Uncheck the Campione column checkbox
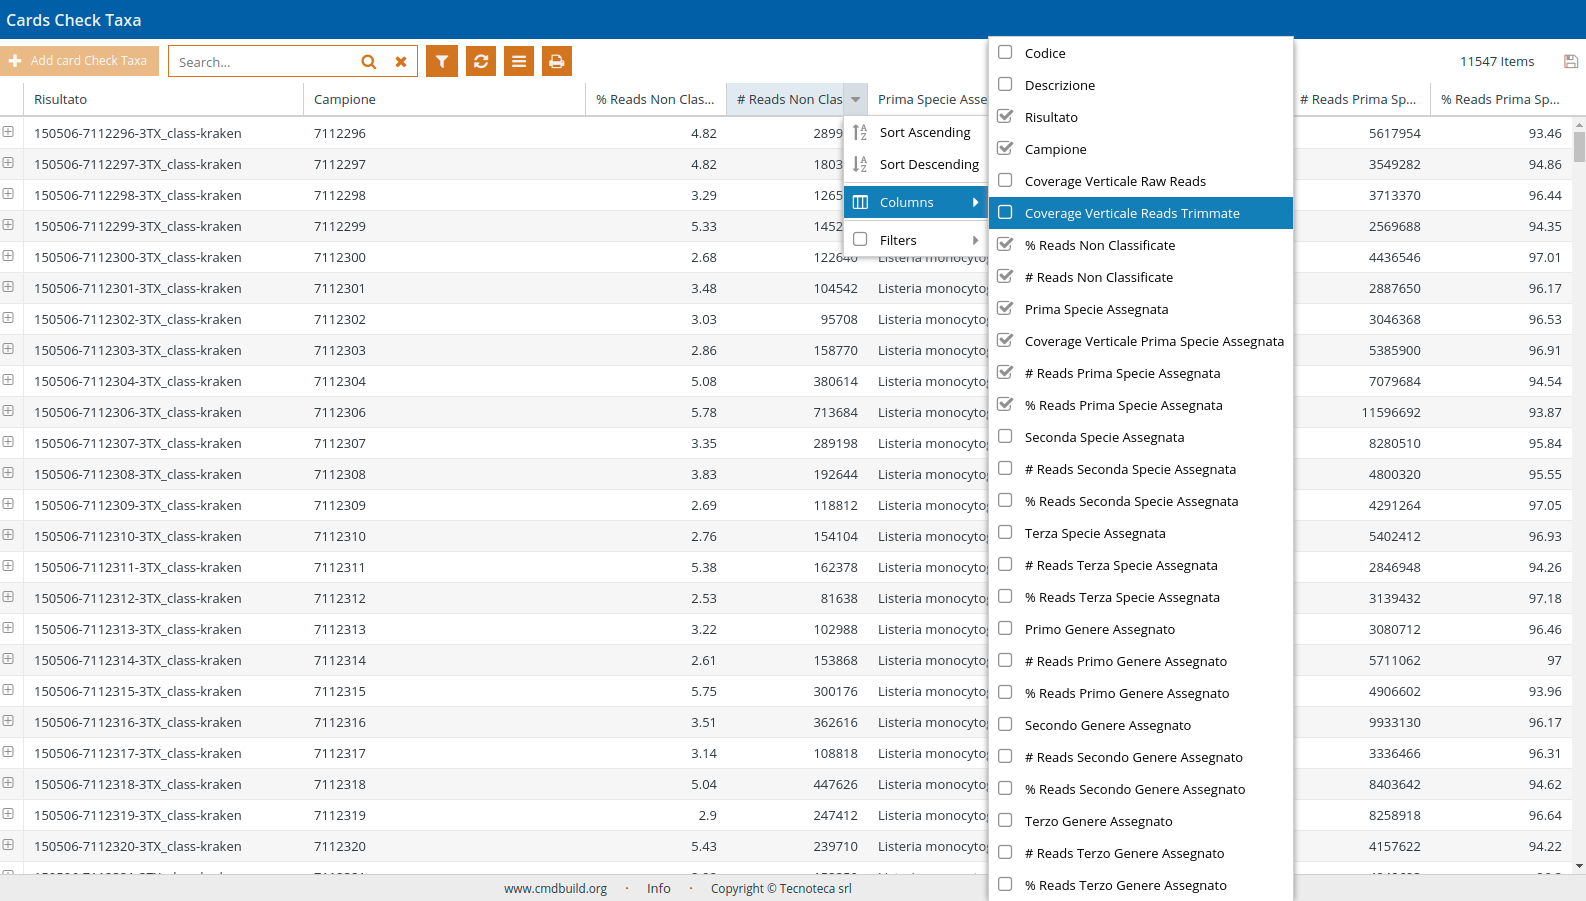 coord(1006,149)
